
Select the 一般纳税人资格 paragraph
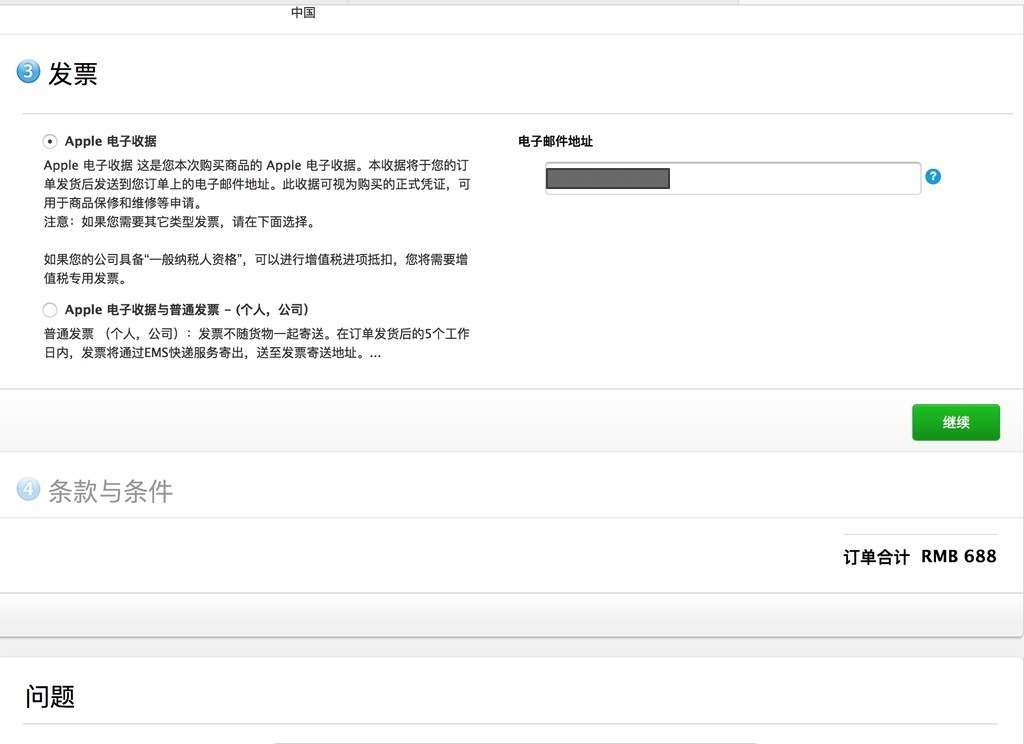click(x=256, y=268)
